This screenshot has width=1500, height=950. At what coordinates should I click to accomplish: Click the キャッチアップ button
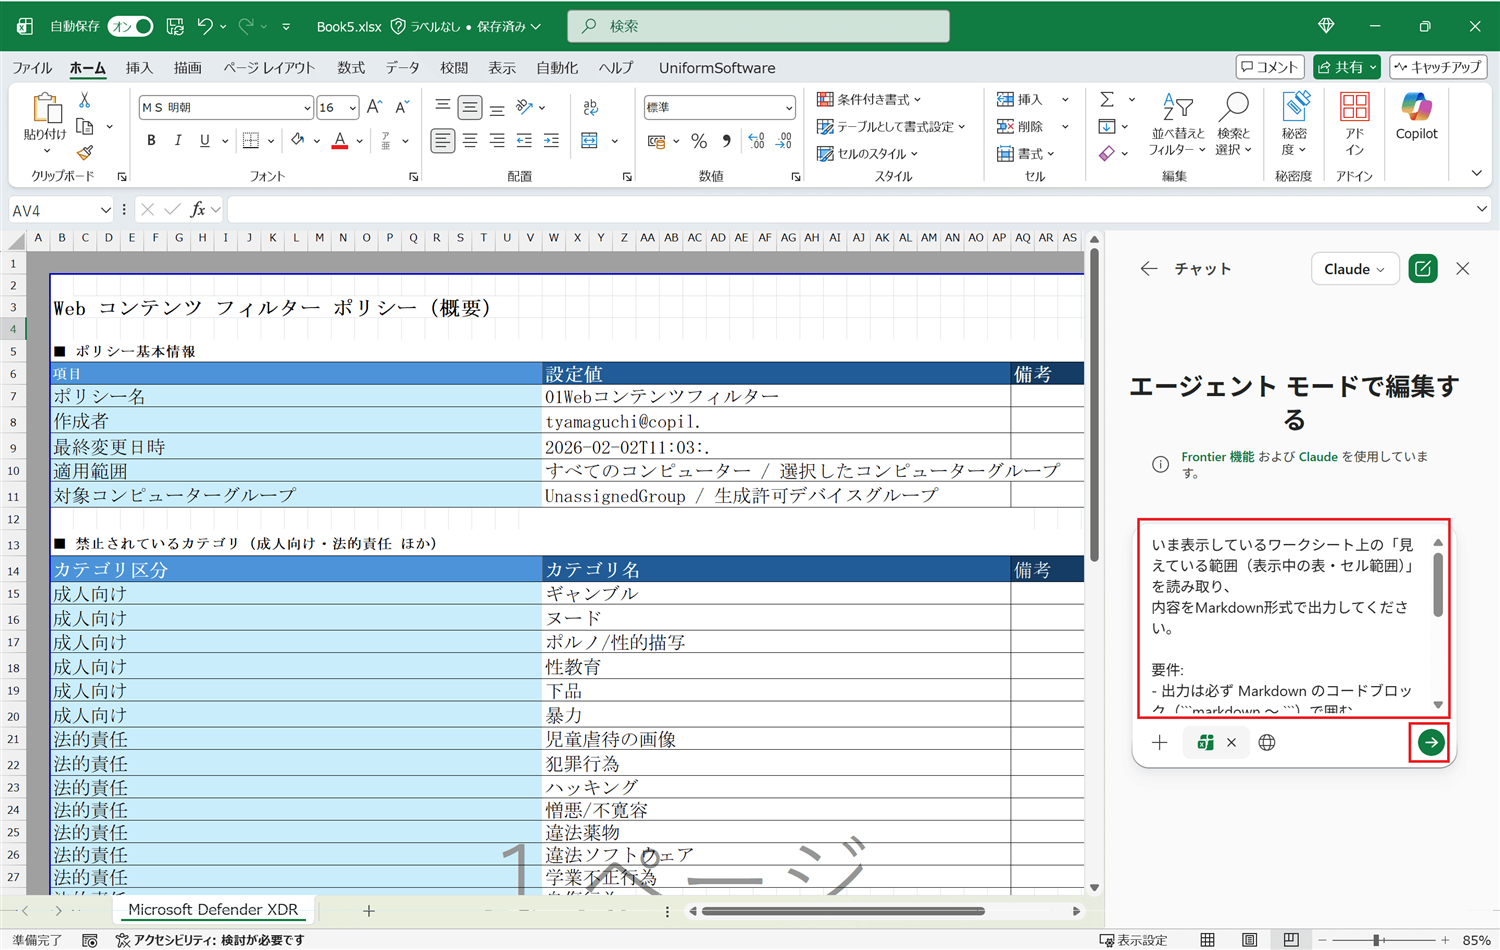click(x=1438, y=67)
